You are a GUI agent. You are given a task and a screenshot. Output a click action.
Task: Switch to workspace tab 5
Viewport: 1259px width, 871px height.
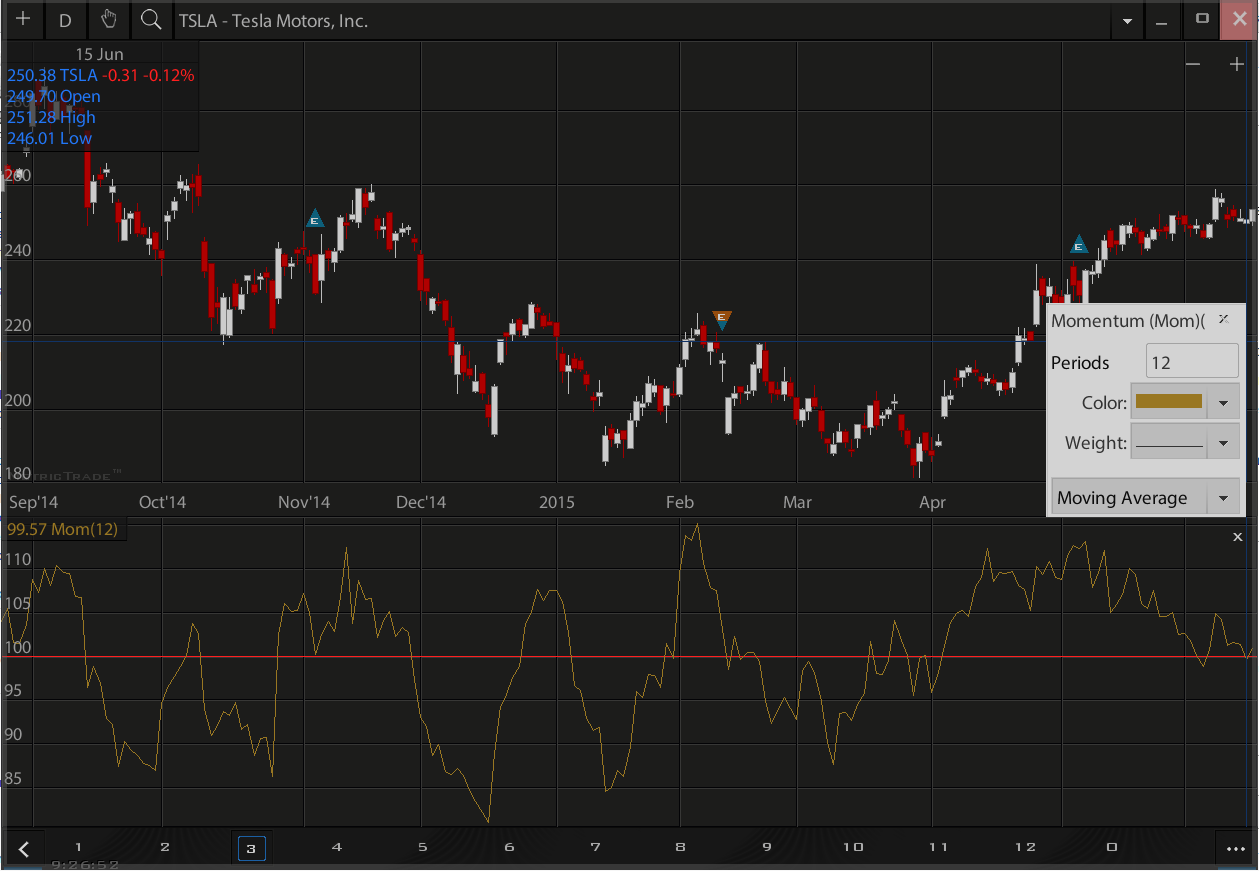[423, 847]
